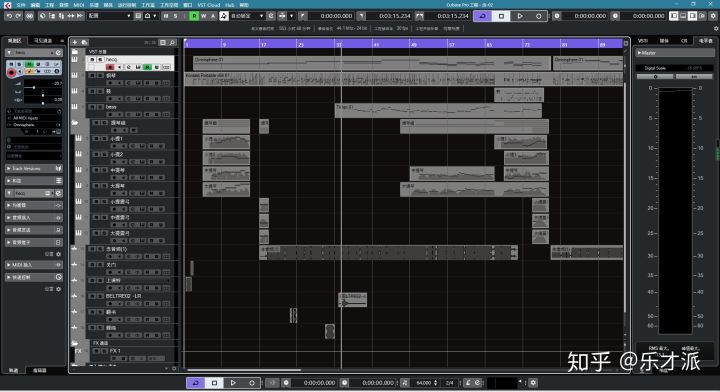
Task: Switch to the CR tab in right zone
Action: (x=684, y=41)
